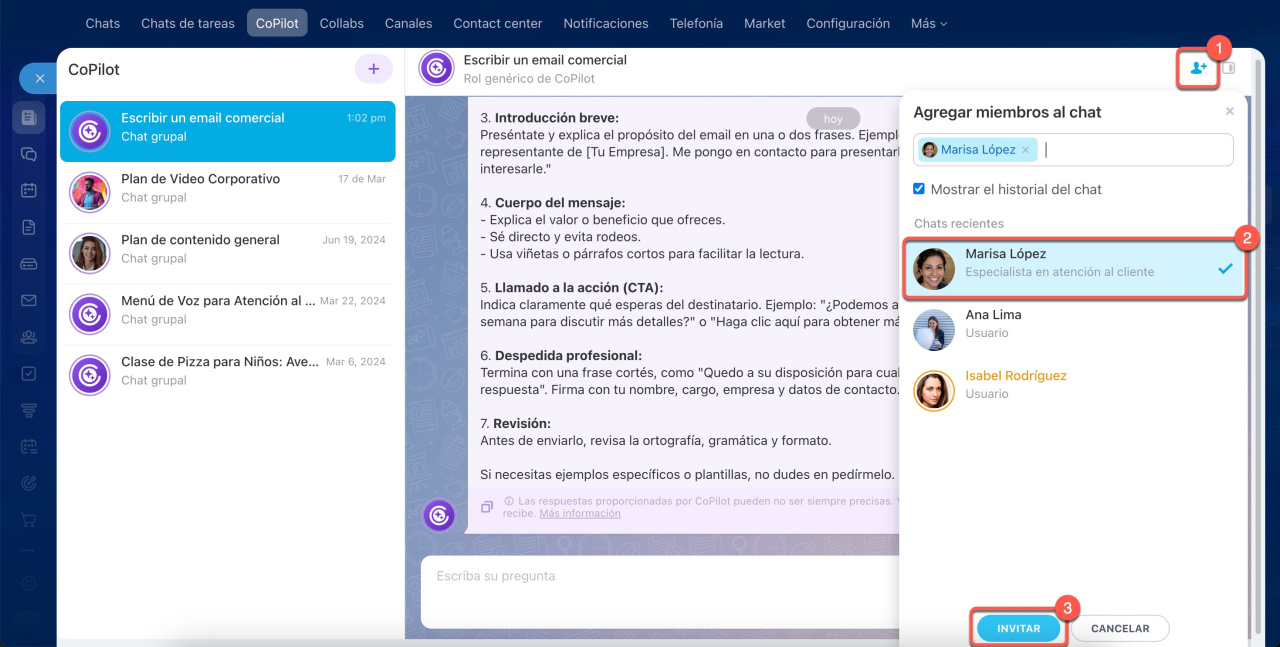This screenshot has width=1280, height=647.
Task: Click the copy response icon below message
Action: click(x=487, y=506)
